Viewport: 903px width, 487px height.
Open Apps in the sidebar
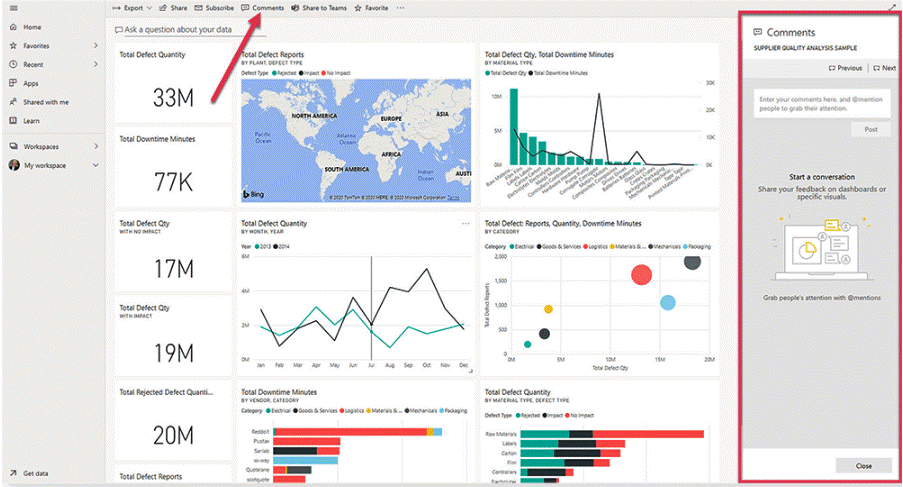tap(24, 83)
